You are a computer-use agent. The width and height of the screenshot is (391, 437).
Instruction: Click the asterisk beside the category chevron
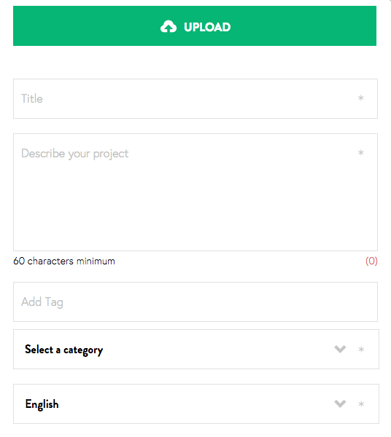tap(361, 349)
